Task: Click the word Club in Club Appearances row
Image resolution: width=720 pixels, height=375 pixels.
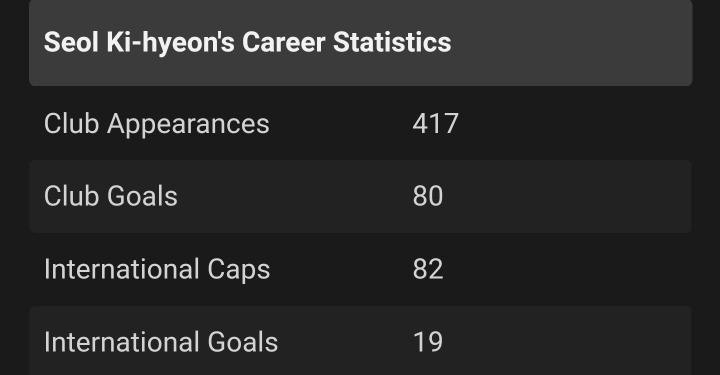Action: [72, 123]
